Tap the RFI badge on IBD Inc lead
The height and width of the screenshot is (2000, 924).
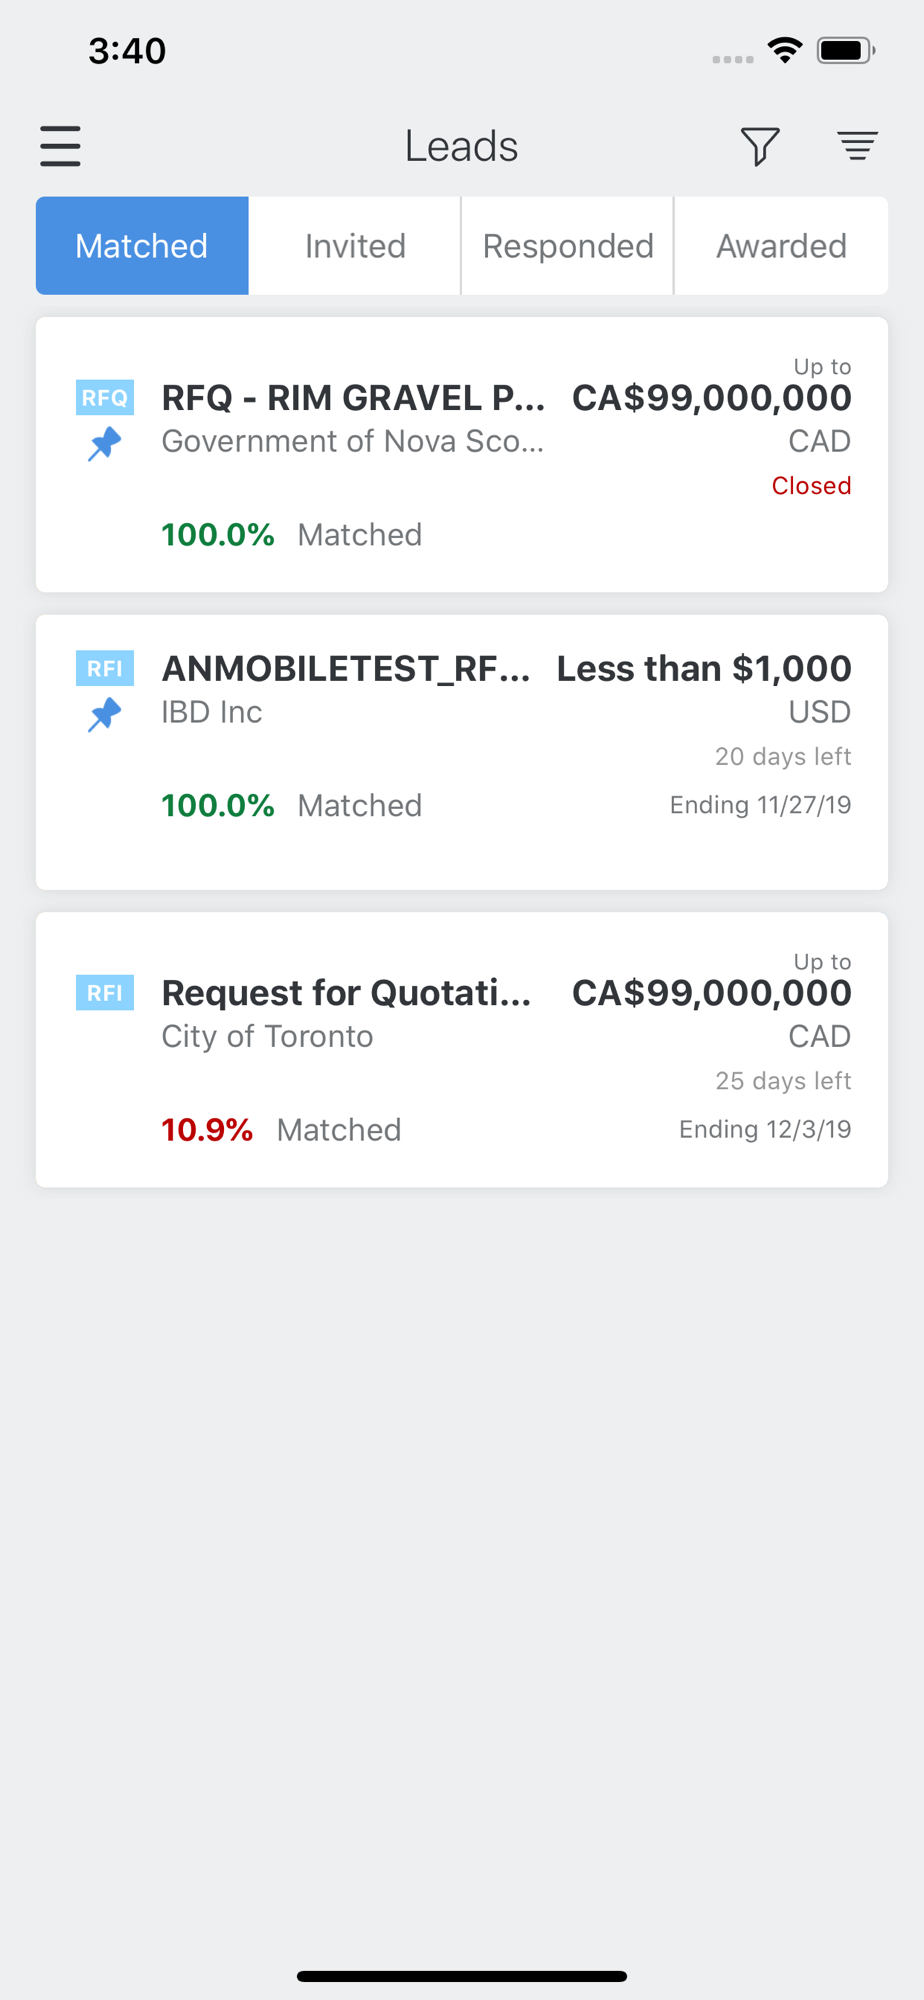[105, 669]
